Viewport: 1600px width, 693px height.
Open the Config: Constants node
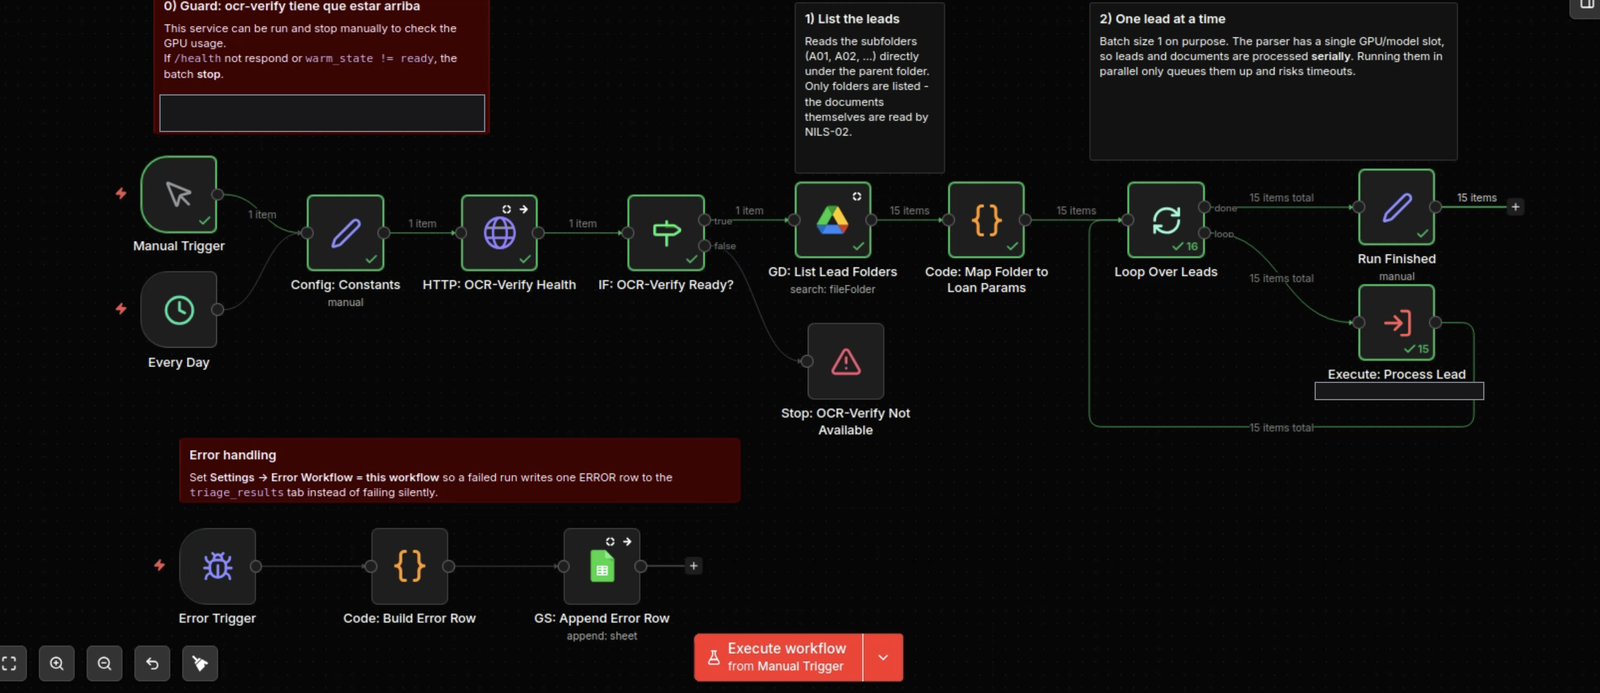tap(345, 233)
